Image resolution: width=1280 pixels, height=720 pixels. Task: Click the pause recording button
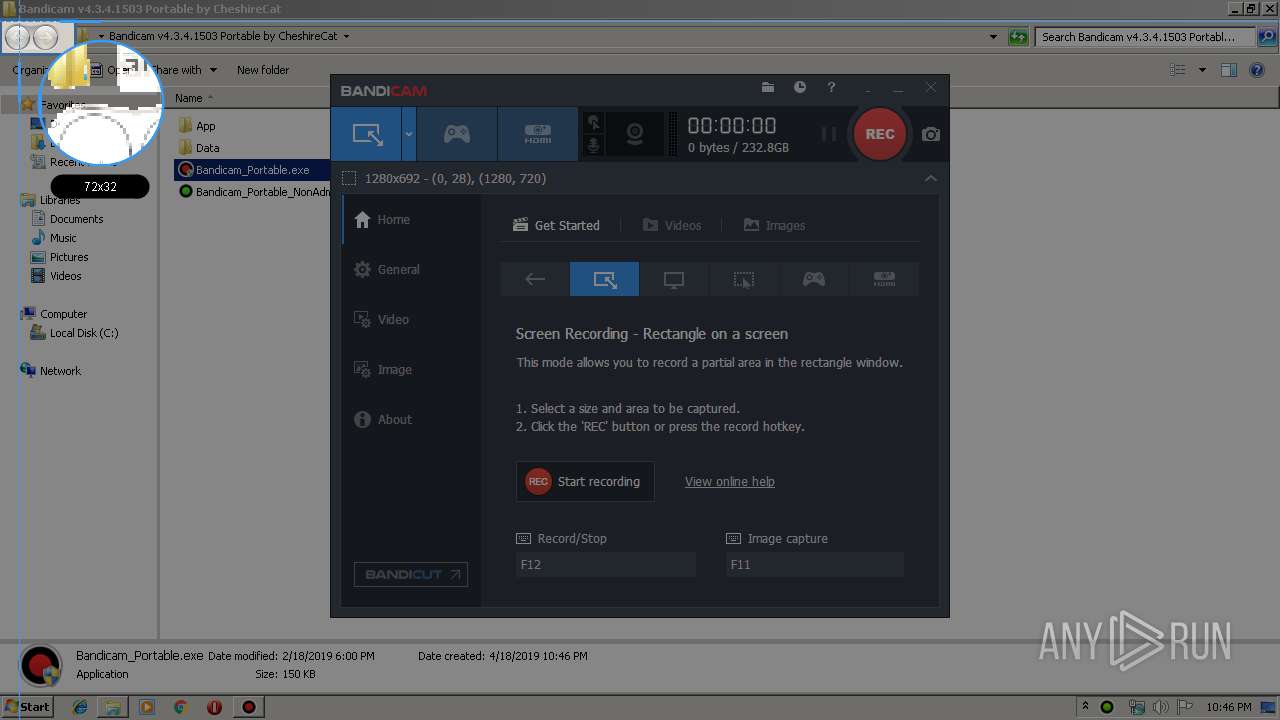pos(829,134)
